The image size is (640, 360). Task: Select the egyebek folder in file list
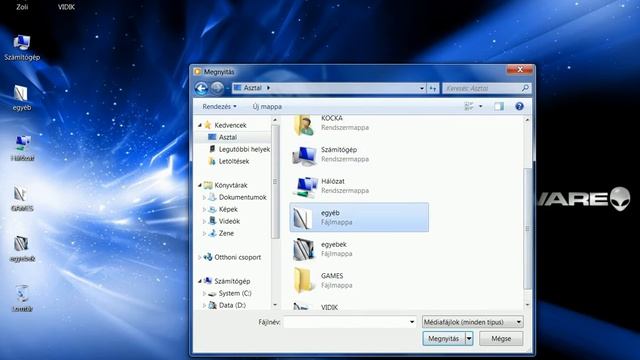(359, 249)
